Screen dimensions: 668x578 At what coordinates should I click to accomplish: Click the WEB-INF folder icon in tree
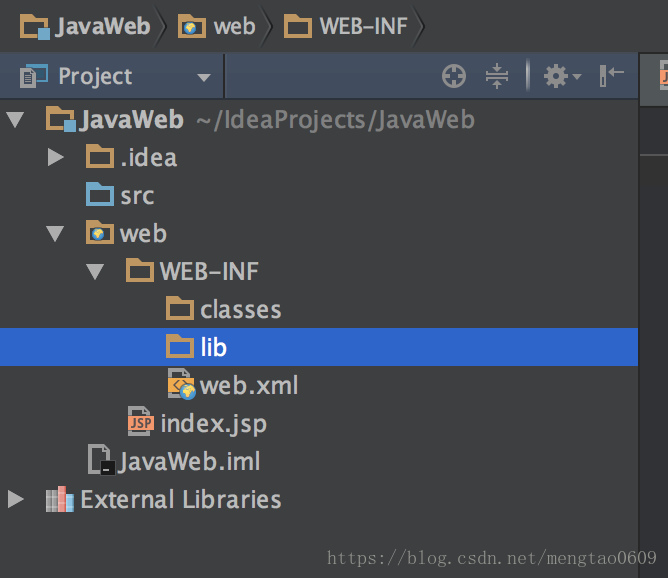(x=140, y=270)
